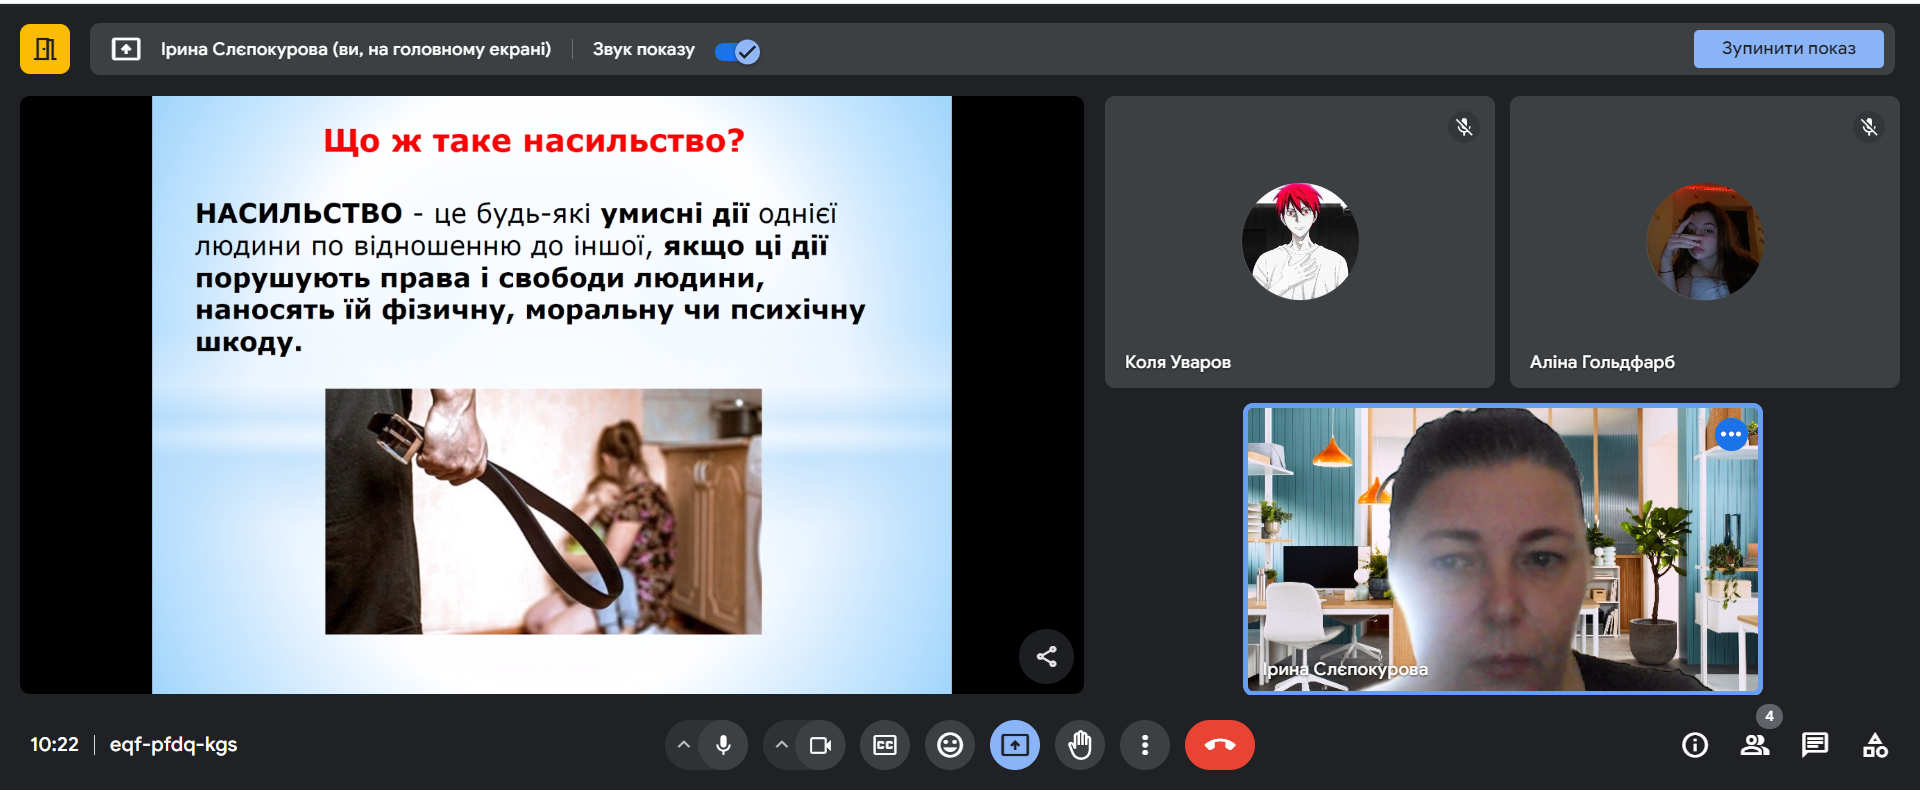Expand video settings arrow beside camera
This screenshot has height=790, width=1920.
782,745
